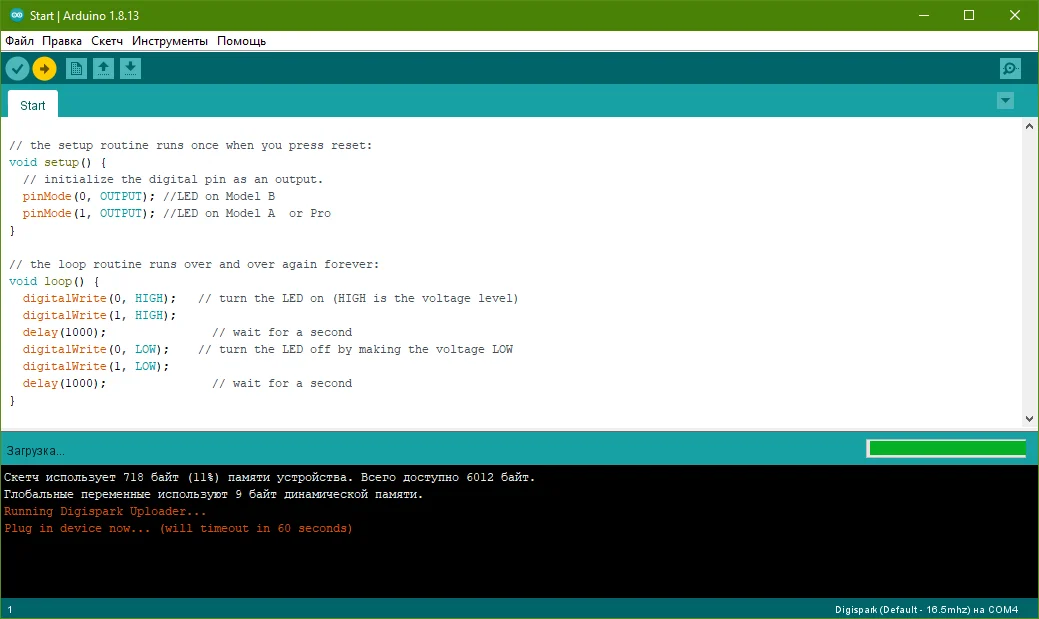Click the '//LED on Model A or Pro' comment
Viewport: 1039px width, 619px height.
(x=246, y=213)
